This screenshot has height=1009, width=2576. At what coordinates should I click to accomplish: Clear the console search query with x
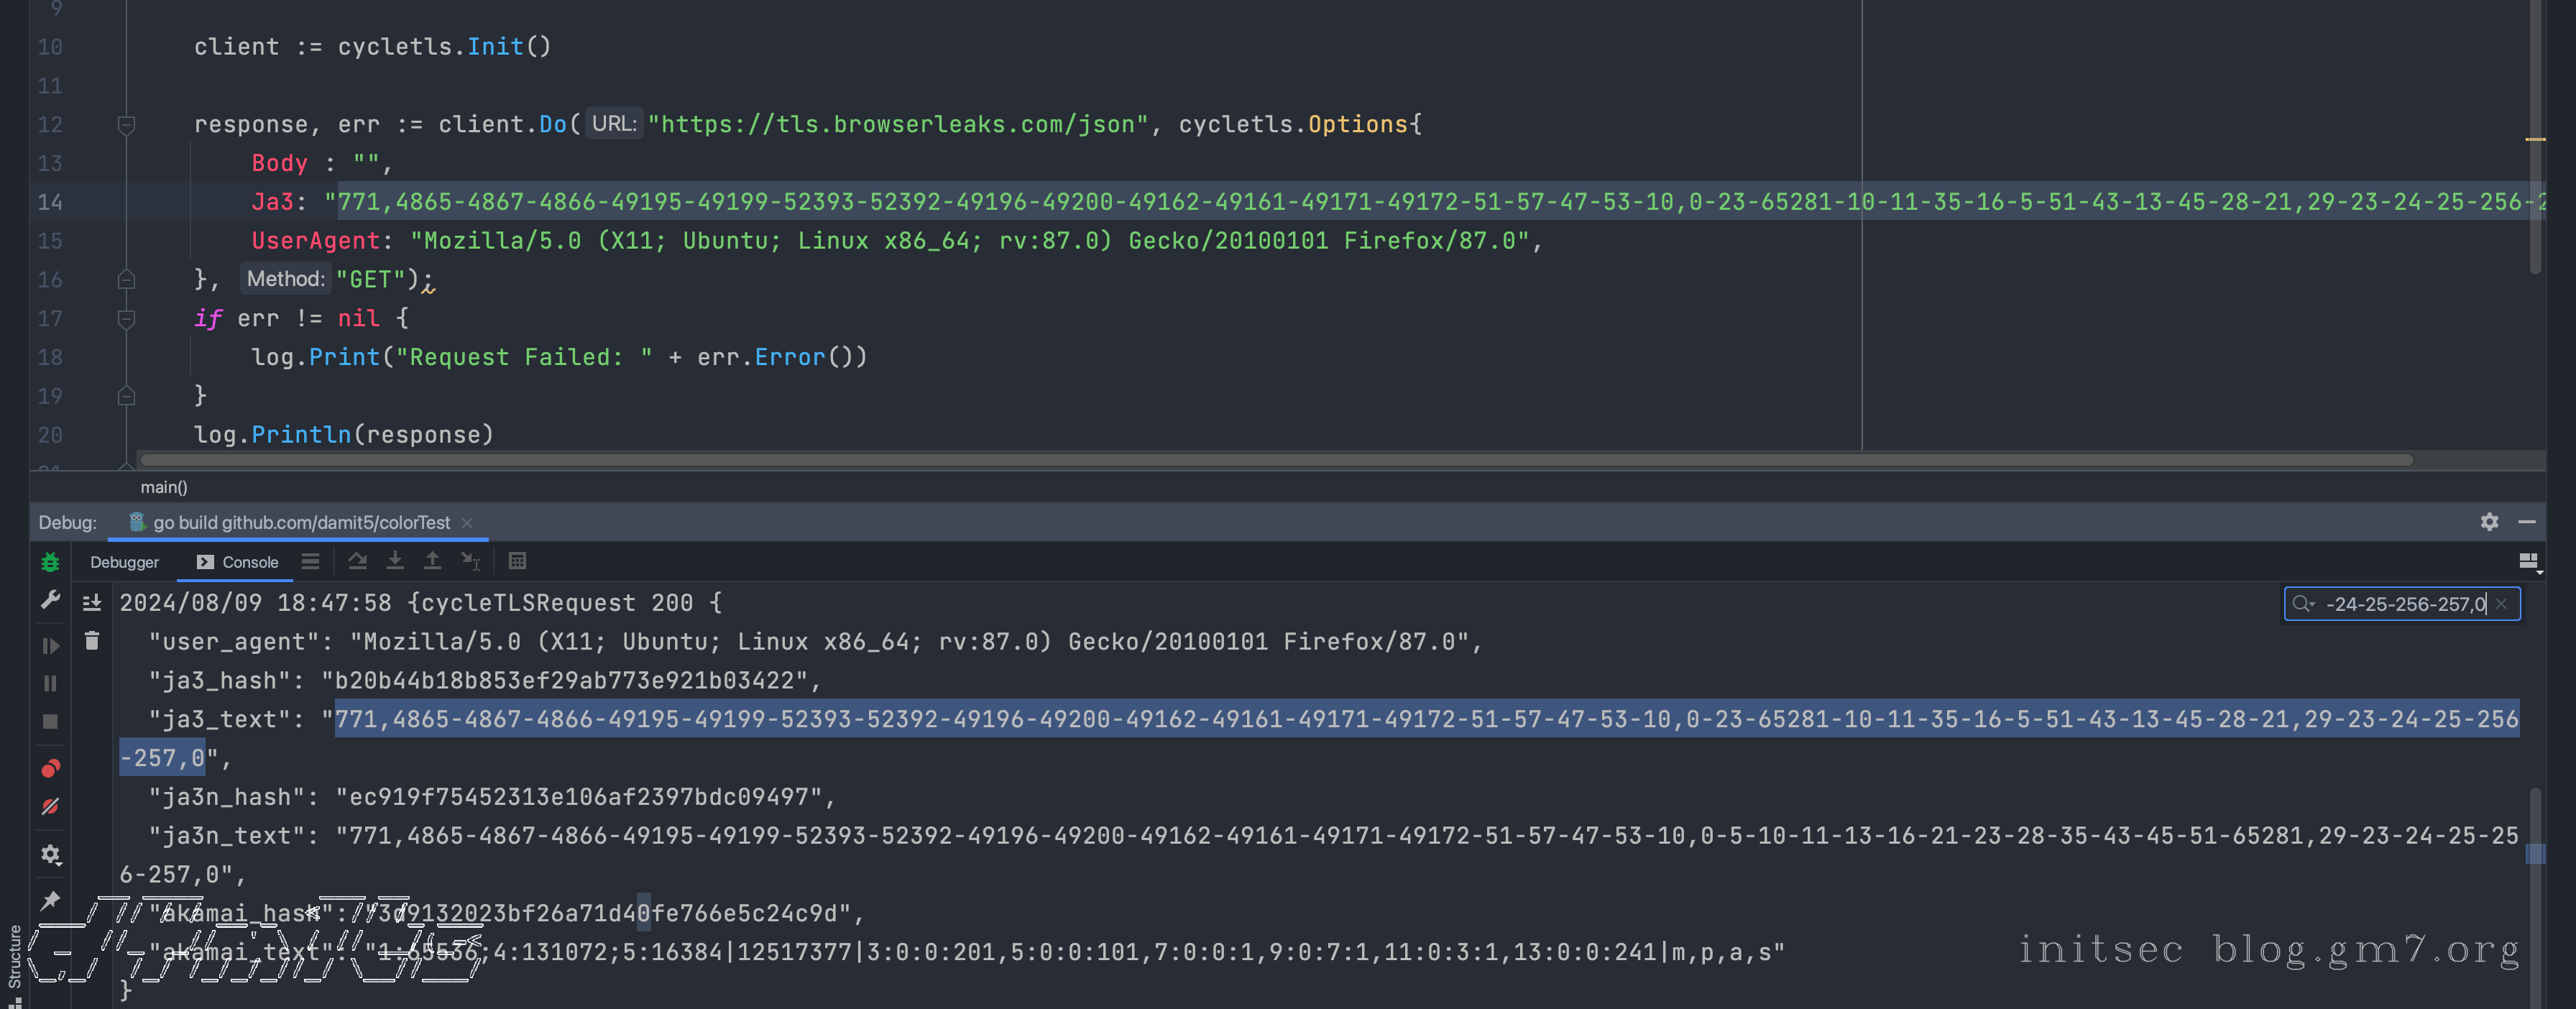pyautogui.click(x=2501, y=603)
